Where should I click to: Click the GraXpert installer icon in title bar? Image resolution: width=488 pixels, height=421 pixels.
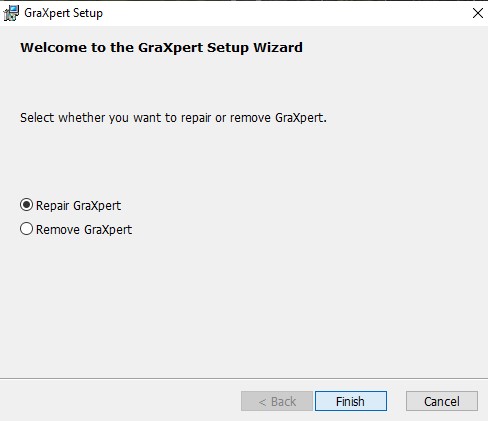click(11, 13)
